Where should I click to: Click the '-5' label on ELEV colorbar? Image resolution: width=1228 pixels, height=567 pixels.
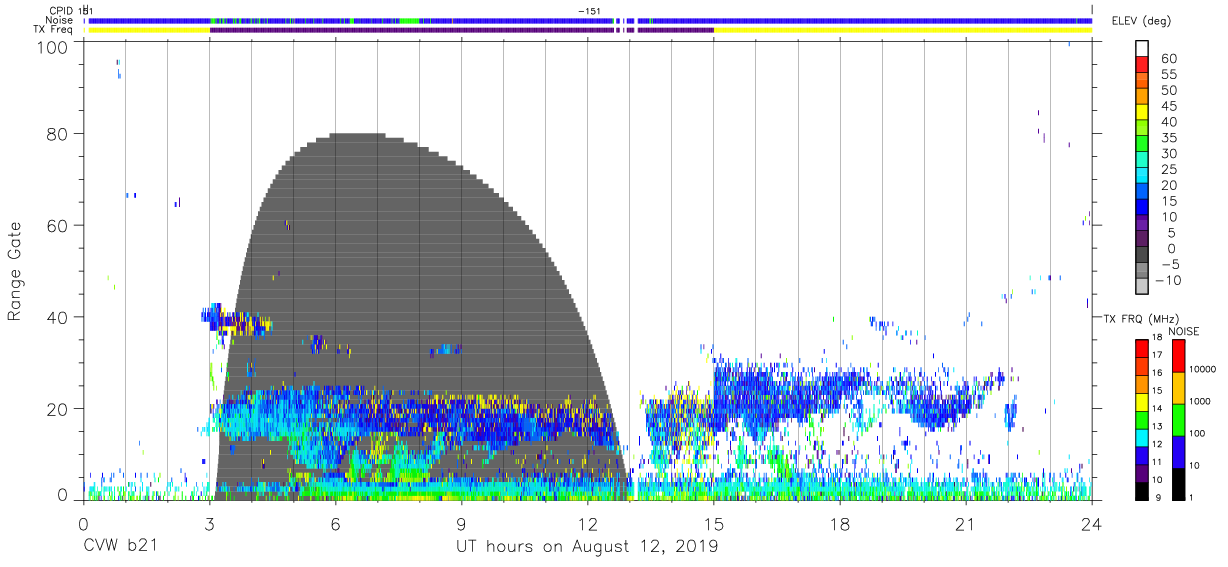point(1171,265)
